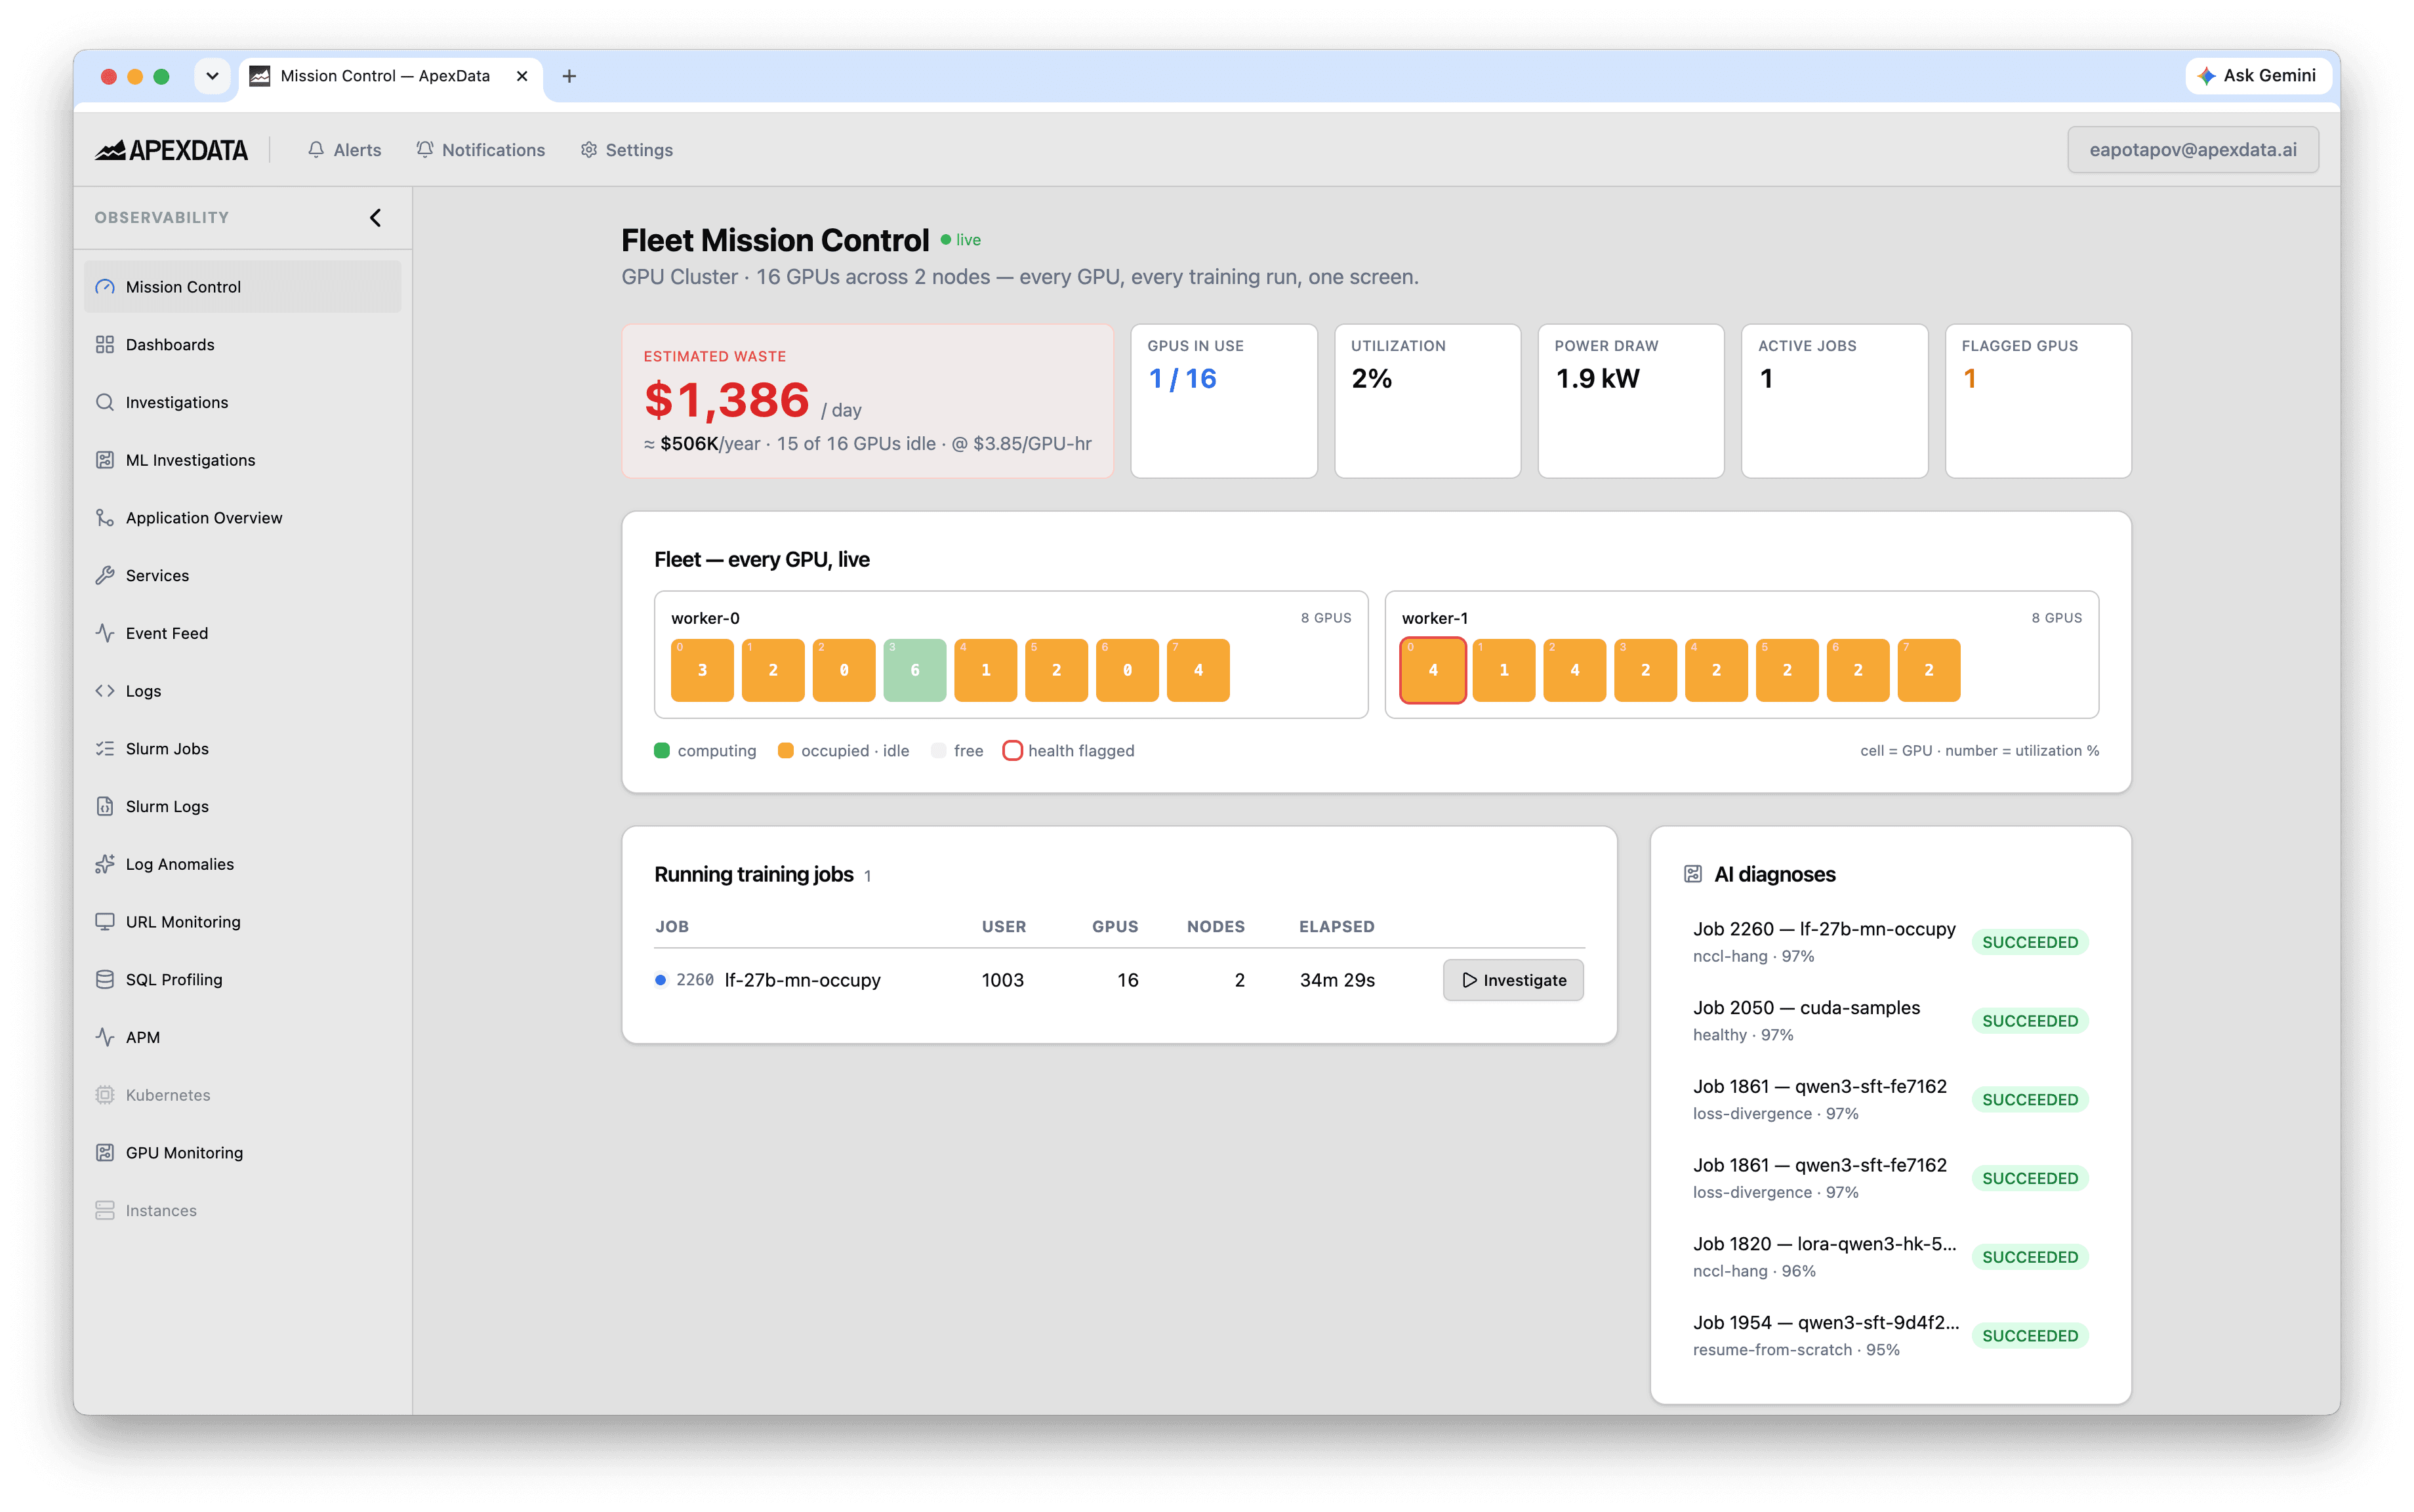2414x1512 pixels.
Task: Click the Ask Gemini button
Action: [x=2258, y=76]
